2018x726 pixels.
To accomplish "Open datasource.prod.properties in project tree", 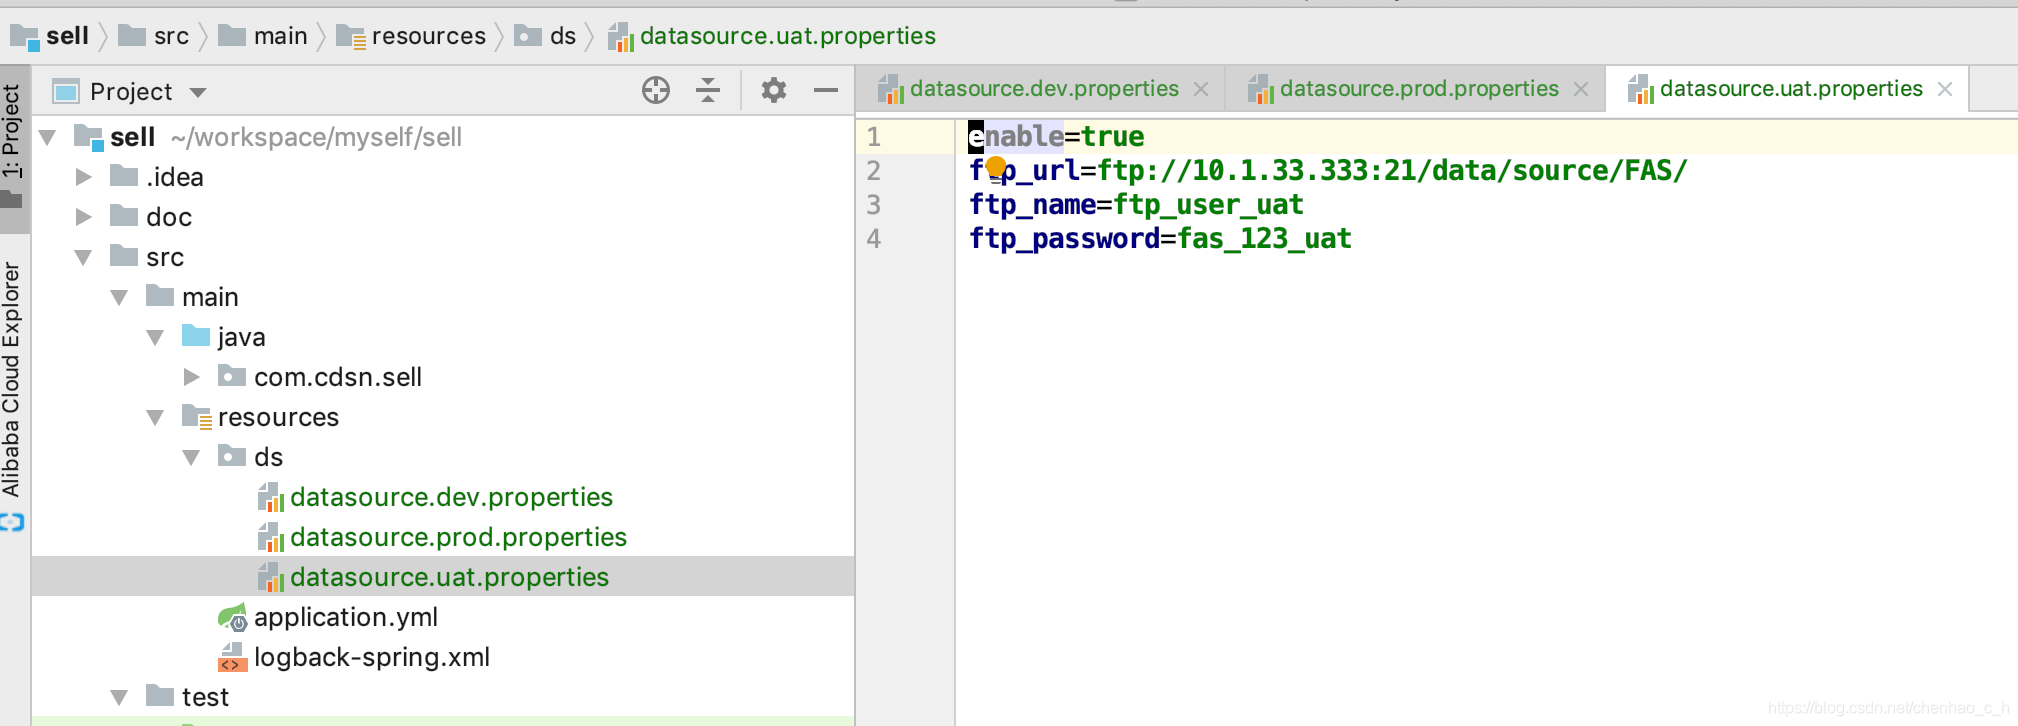I will pyautogui.click(x=458, y=537).
